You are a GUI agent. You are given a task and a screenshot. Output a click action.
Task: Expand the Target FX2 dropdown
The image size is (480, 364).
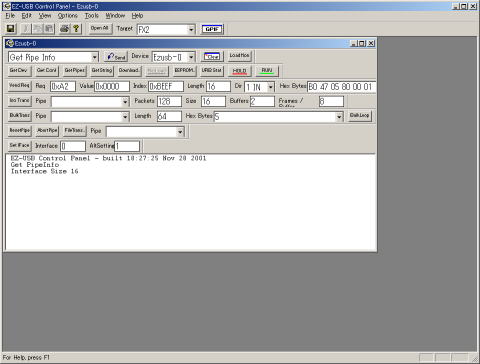click(191, 30)
